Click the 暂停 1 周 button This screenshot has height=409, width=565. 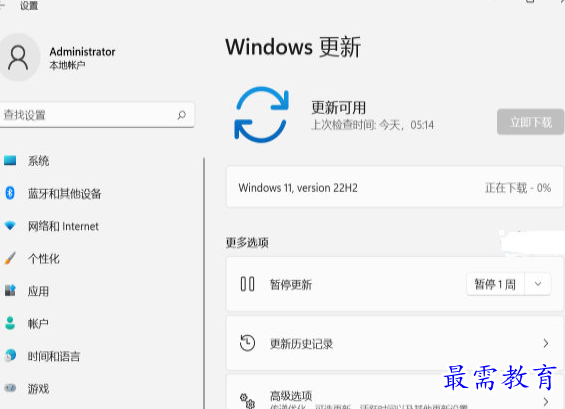(x=495, y=284)
